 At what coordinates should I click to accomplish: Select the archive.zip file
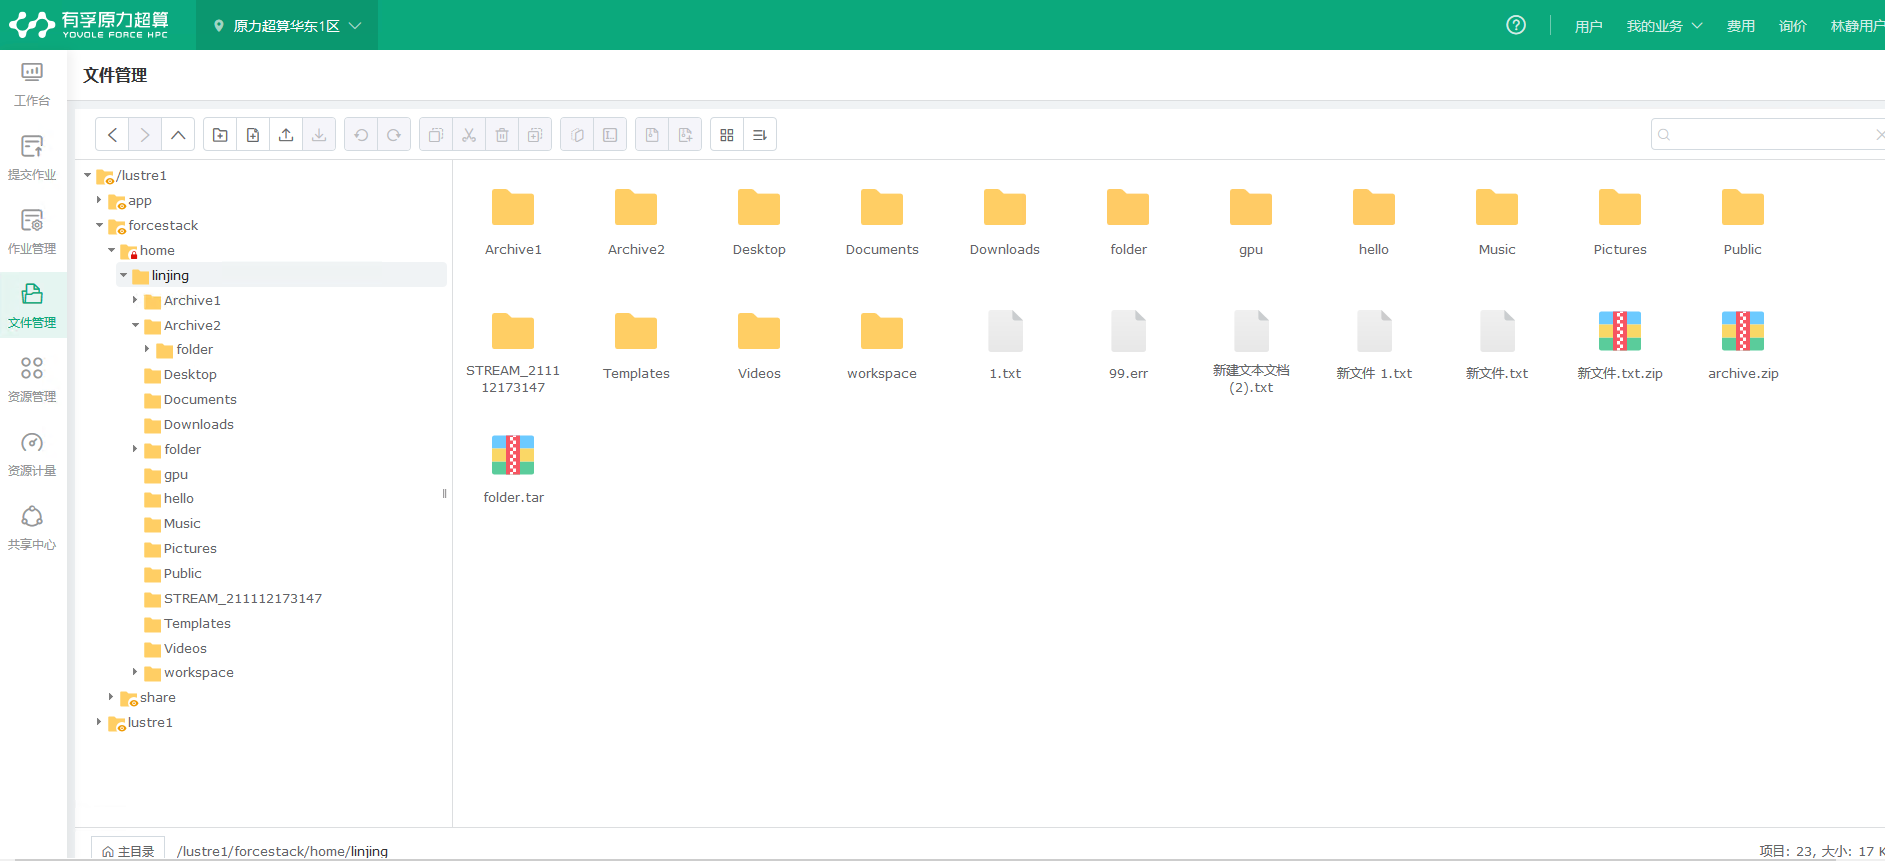[x=1742, y=346]
